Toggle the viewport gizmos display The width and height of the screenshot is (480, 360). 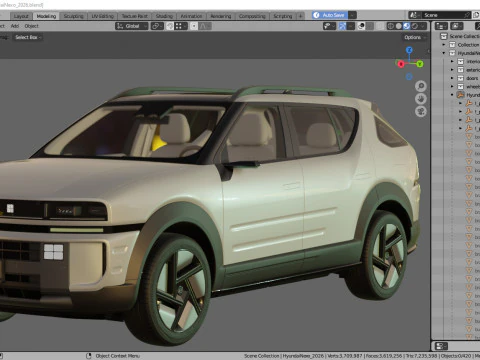tap(343, 26)
